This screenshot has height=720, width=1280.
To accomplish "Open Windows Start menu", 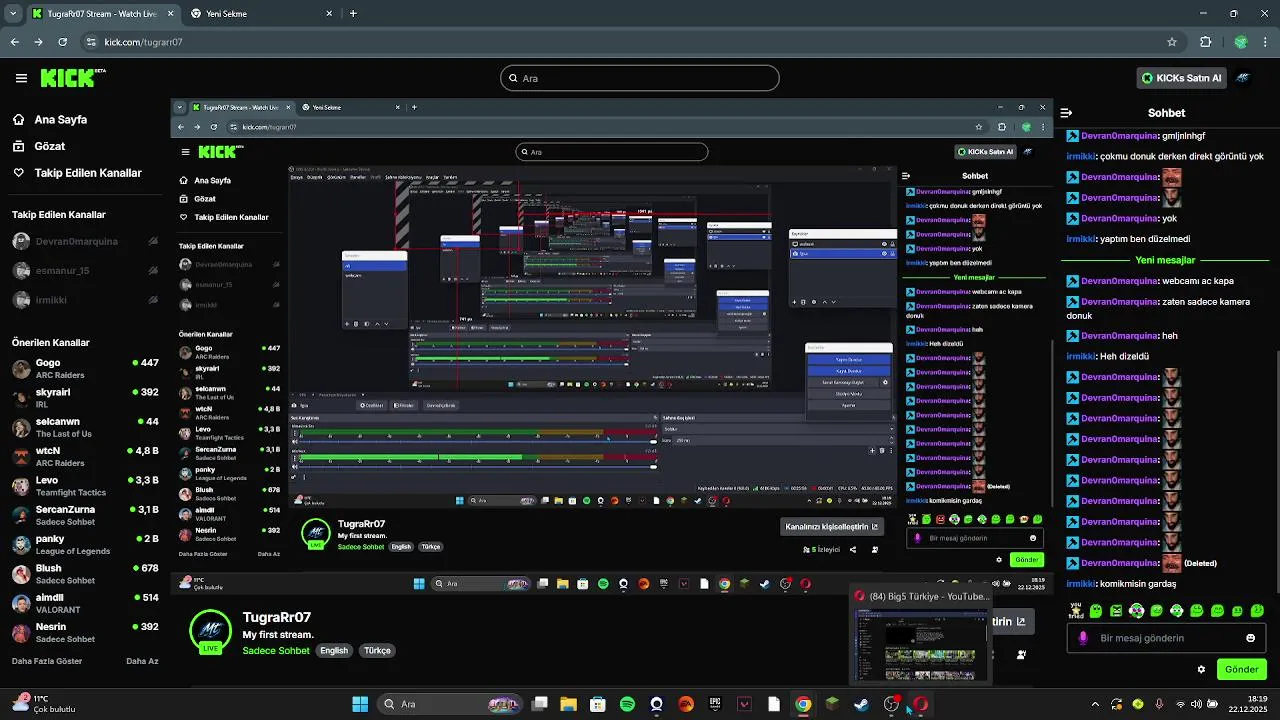I will point(360,704).
